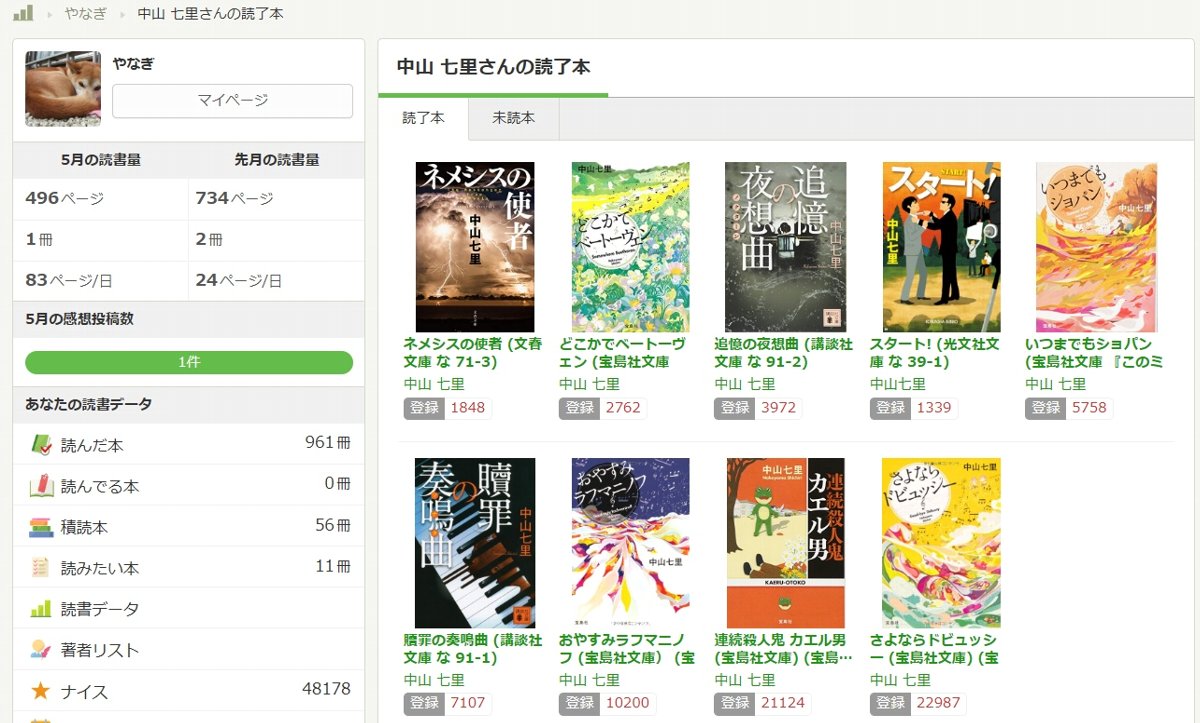Screen dimensions: 1200x723
Task: Click the 11冊 読みたい本 count
Action: [333, 566]
